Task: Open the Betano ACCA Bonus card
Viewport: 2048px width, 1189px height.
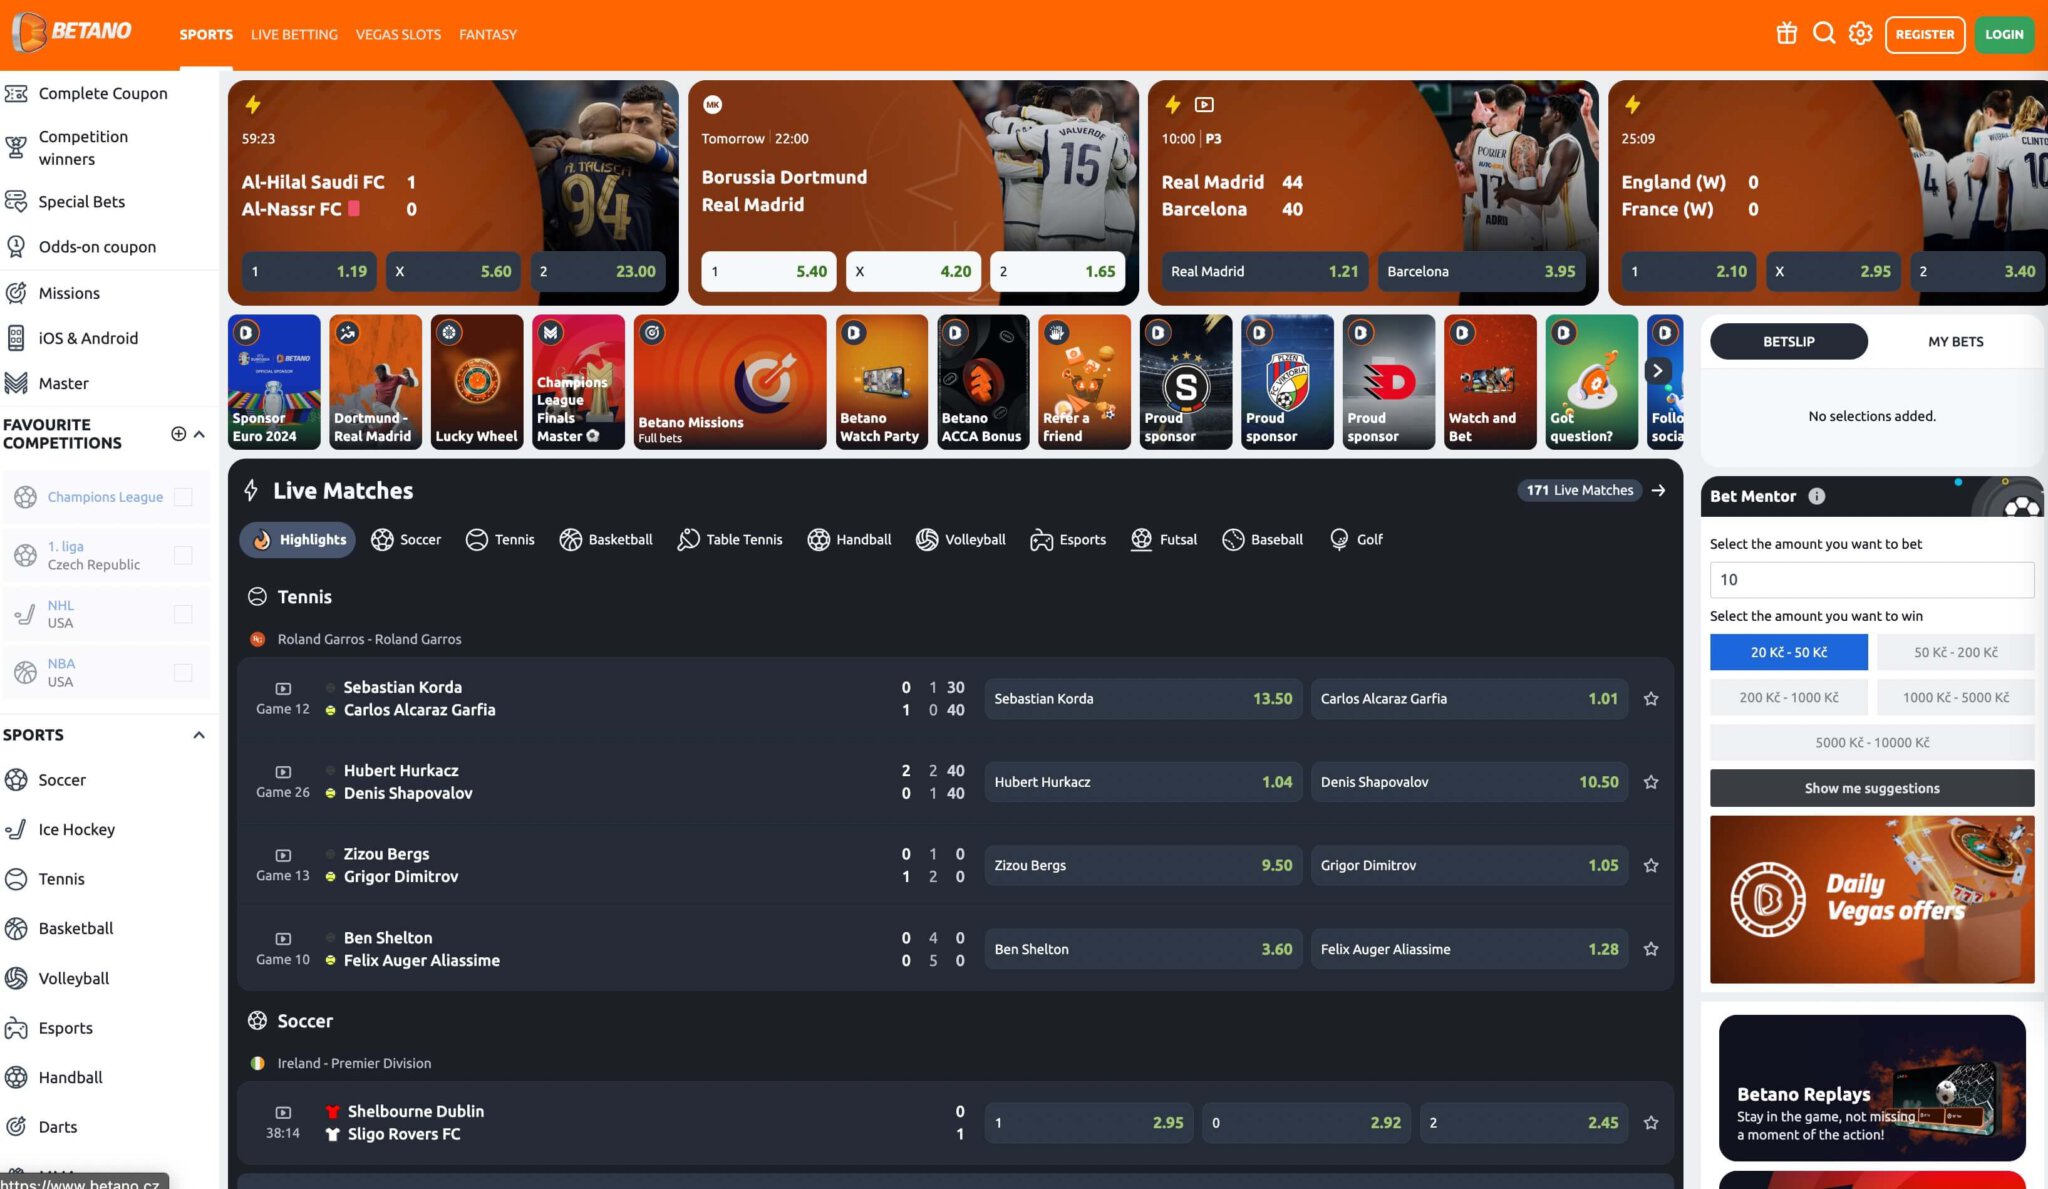Action: [x=982, y=382]
